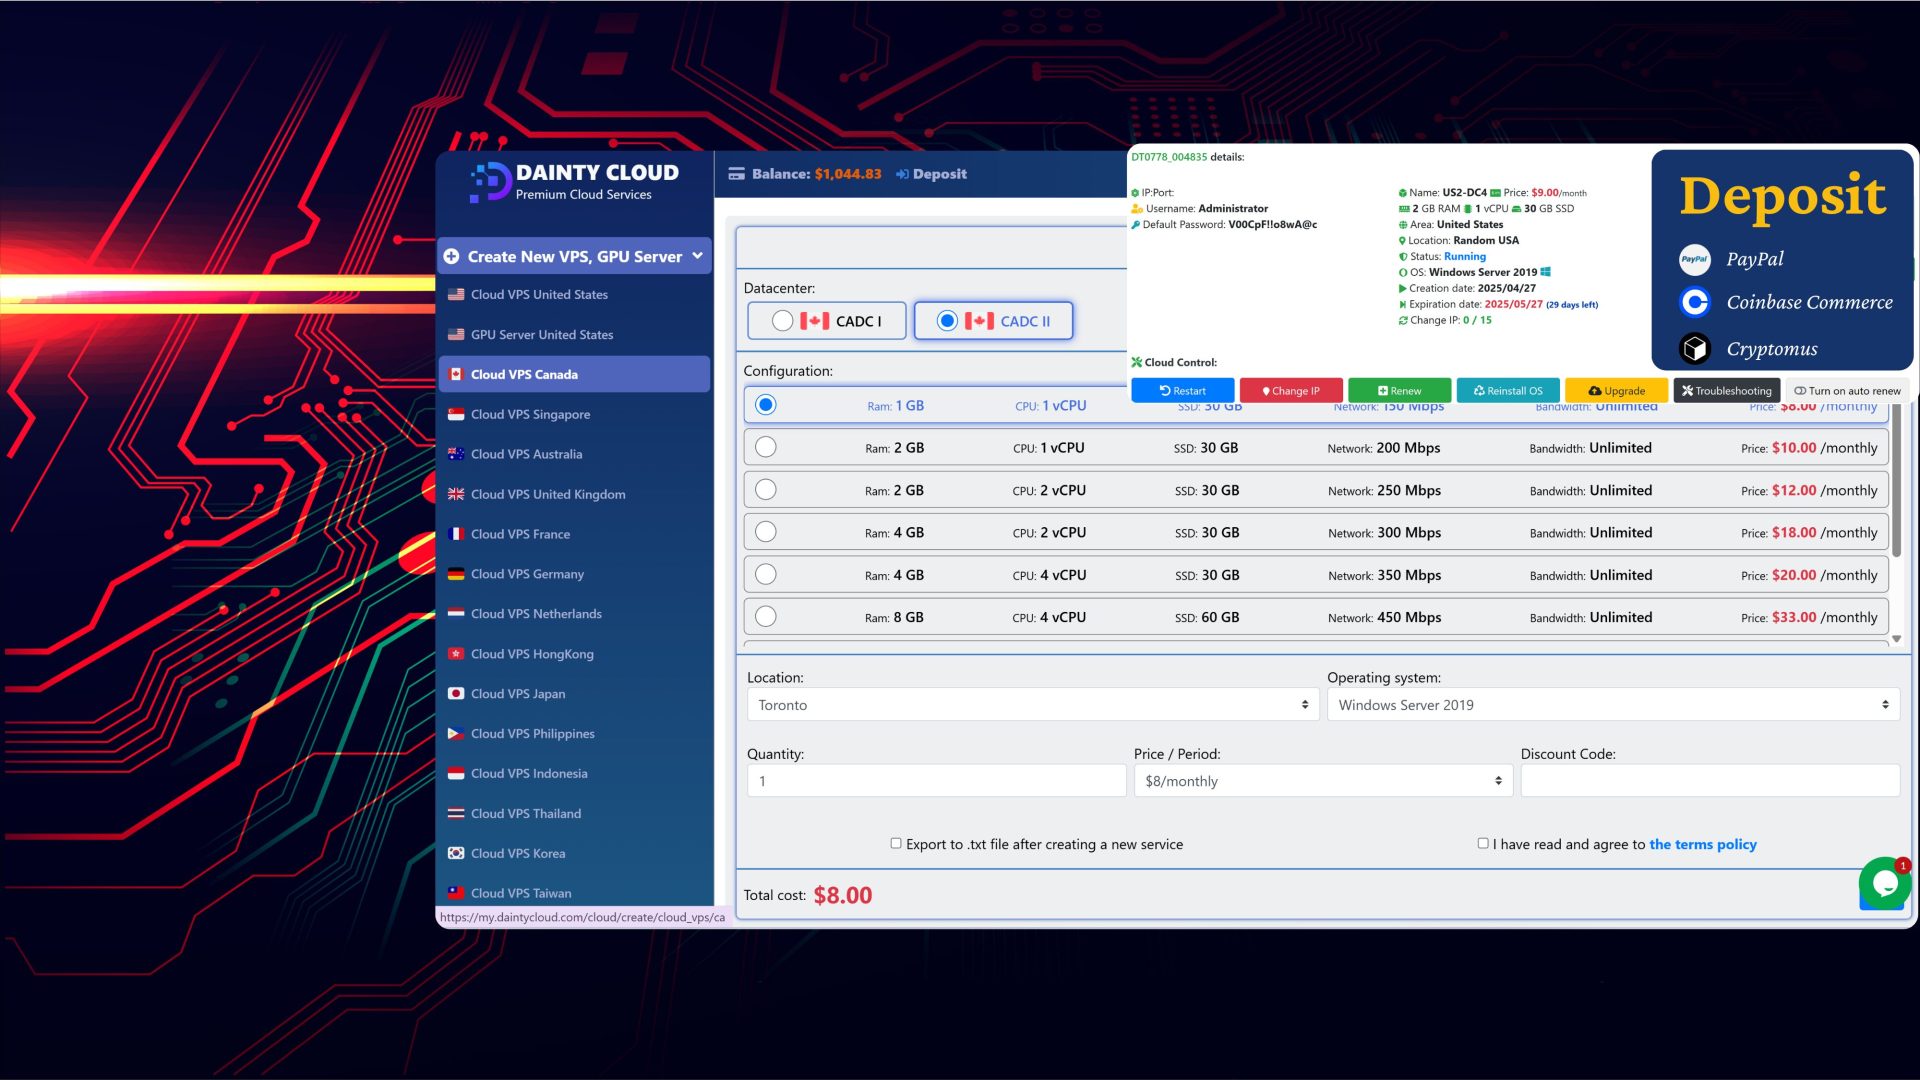The height and width of the screenshot is (1080, 1920).
Task: Tick the terms policy agreement checkbox
Action: [1483, 844]
